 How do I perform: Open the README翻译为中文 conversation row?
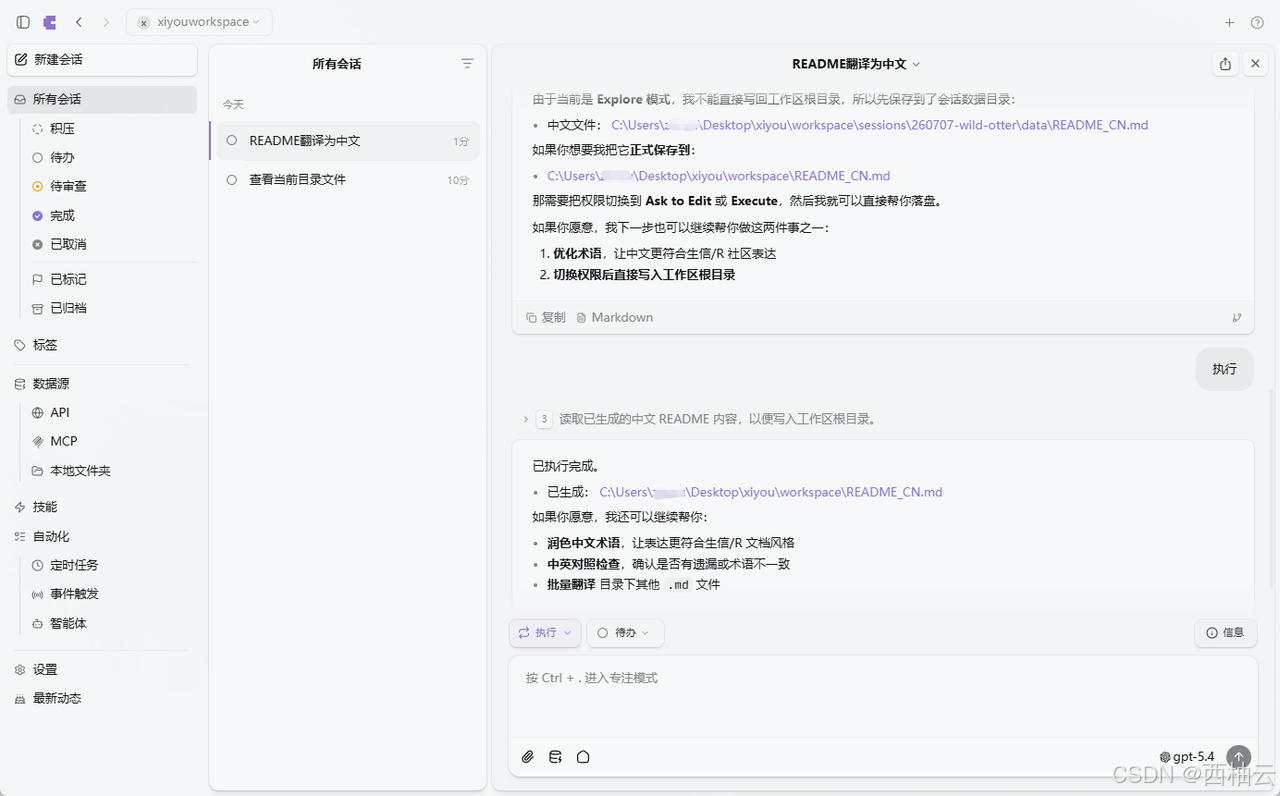click(x=346, y=141)
